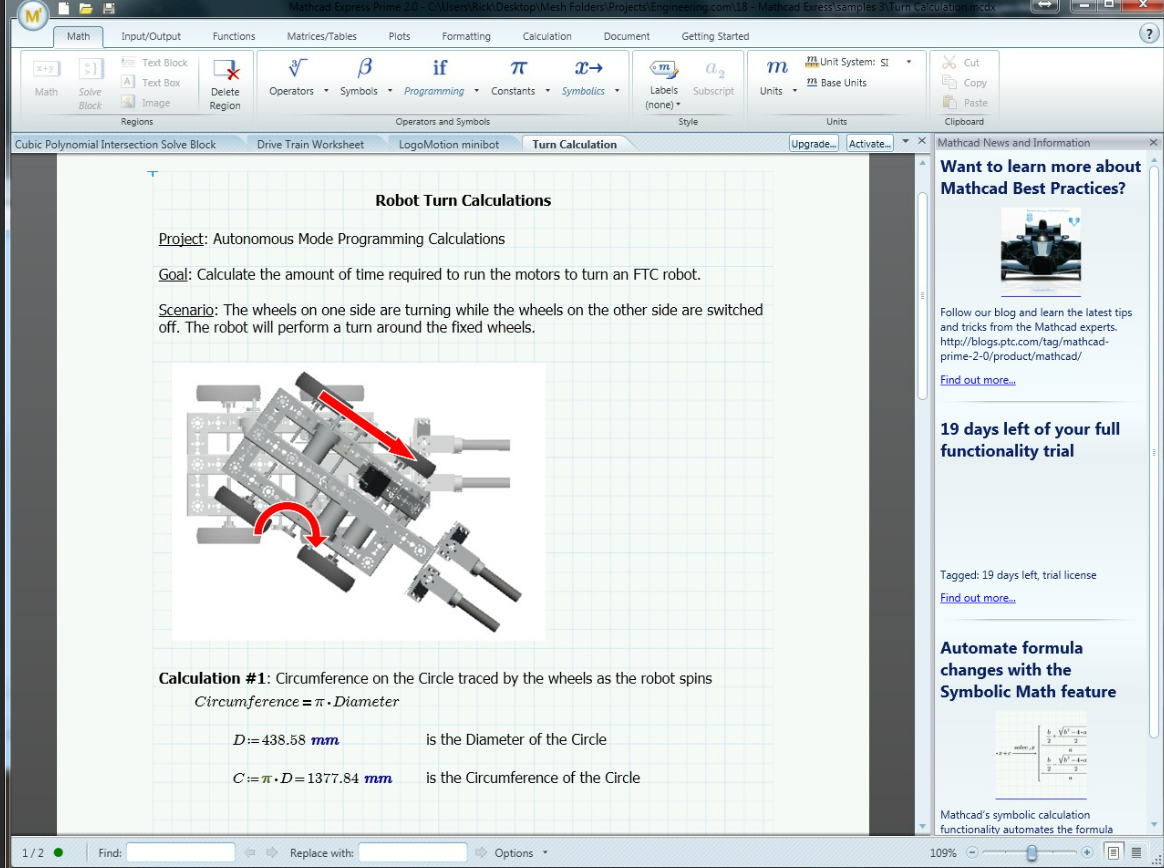Switch to the Input/Output ribbon tab
The image size is (1164, 868).
coord(151,36)
